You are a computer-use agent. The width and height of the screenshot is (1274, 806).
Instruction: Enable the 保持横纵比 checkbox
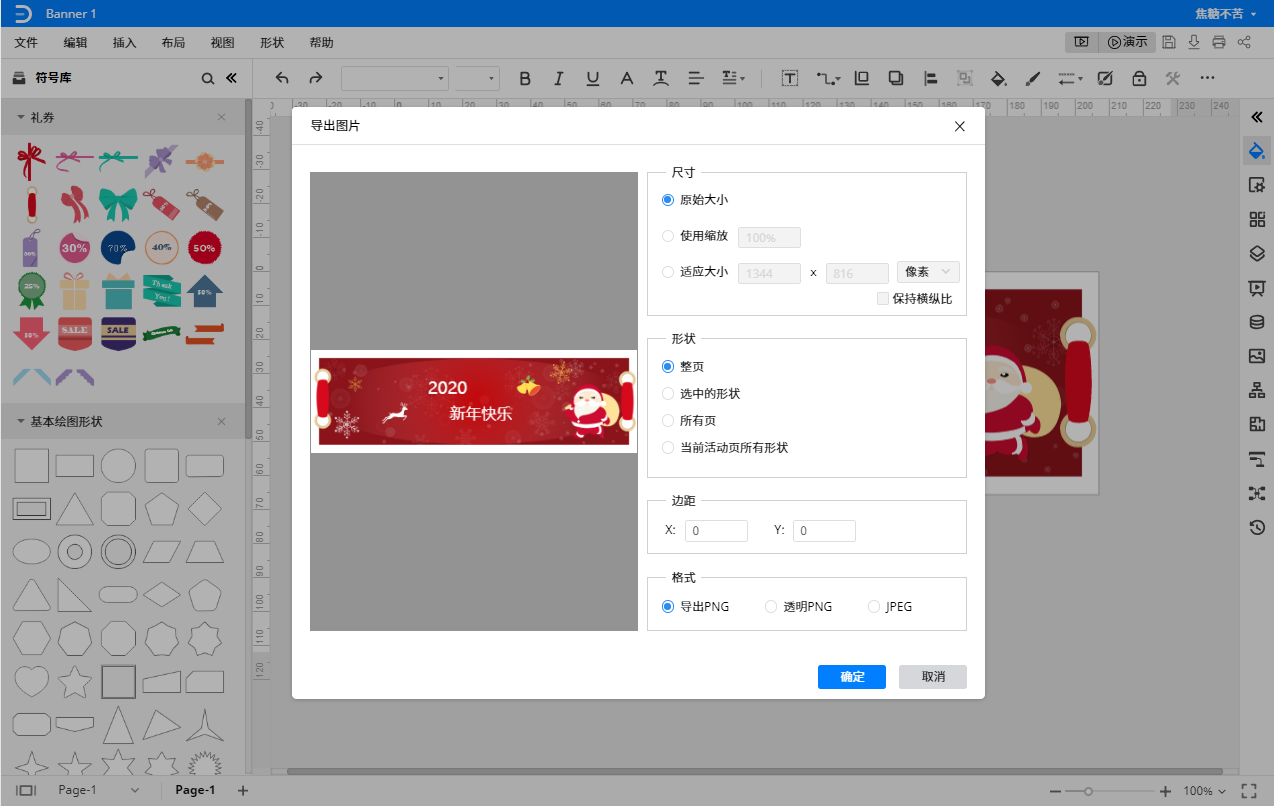pos(883,298)
